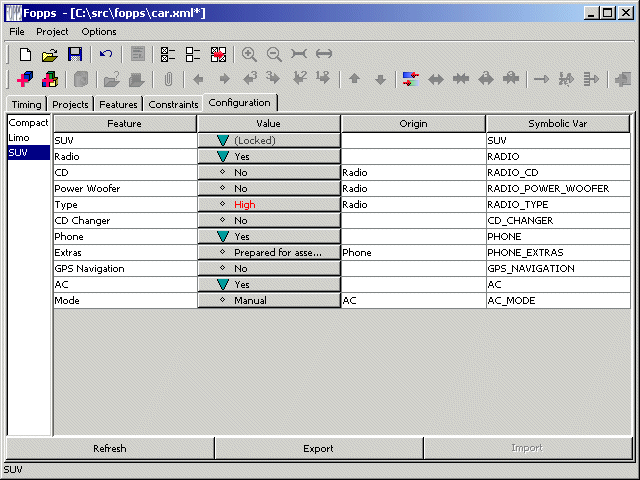This screenshot has width=640, height=480.
Task: Add group with multicolored cubes plus icon
Action: pyautogui.click(x=50, y=79)
